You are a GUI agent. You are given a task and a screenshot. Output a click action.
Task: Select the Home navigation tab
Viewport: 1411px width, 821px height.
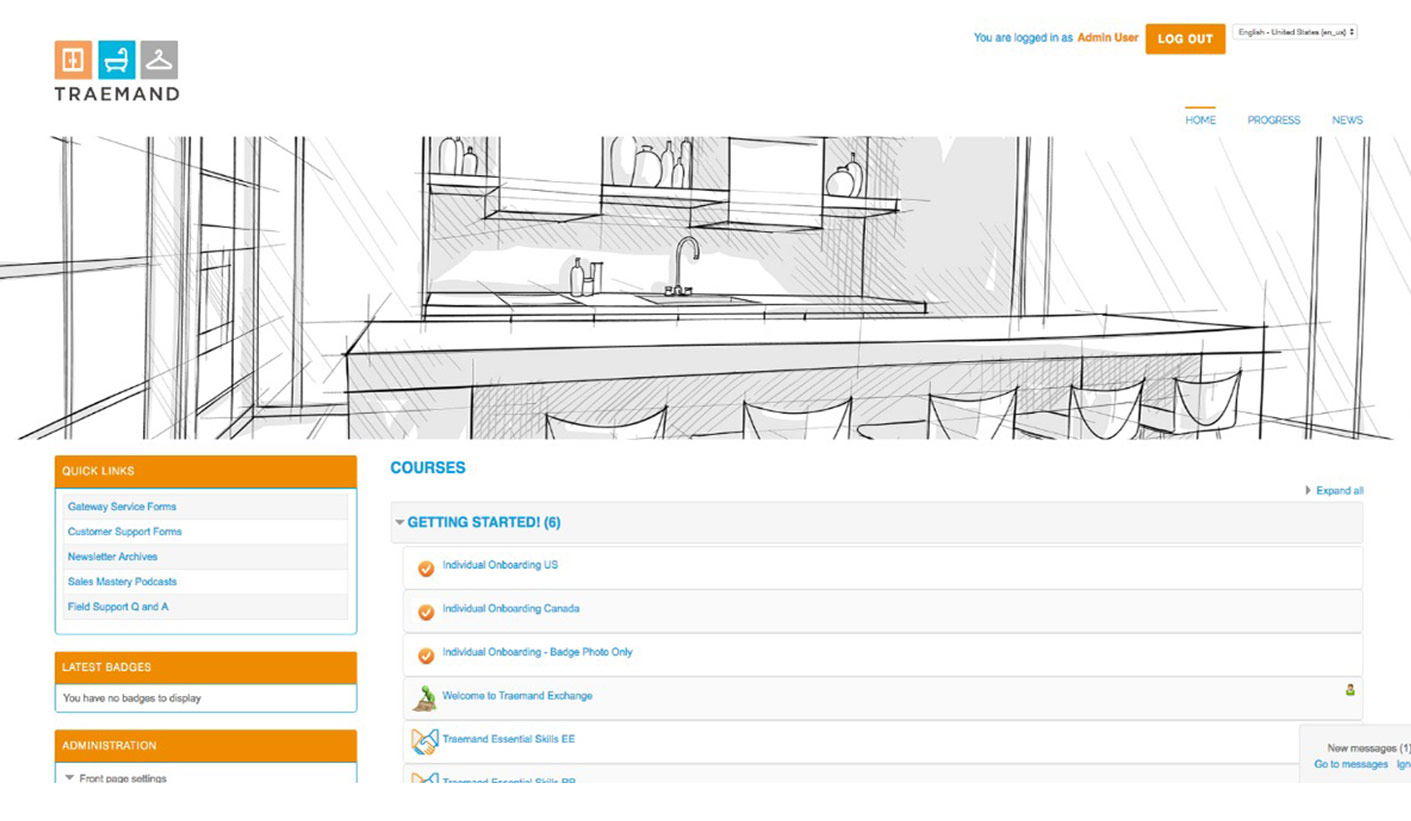1200,120
